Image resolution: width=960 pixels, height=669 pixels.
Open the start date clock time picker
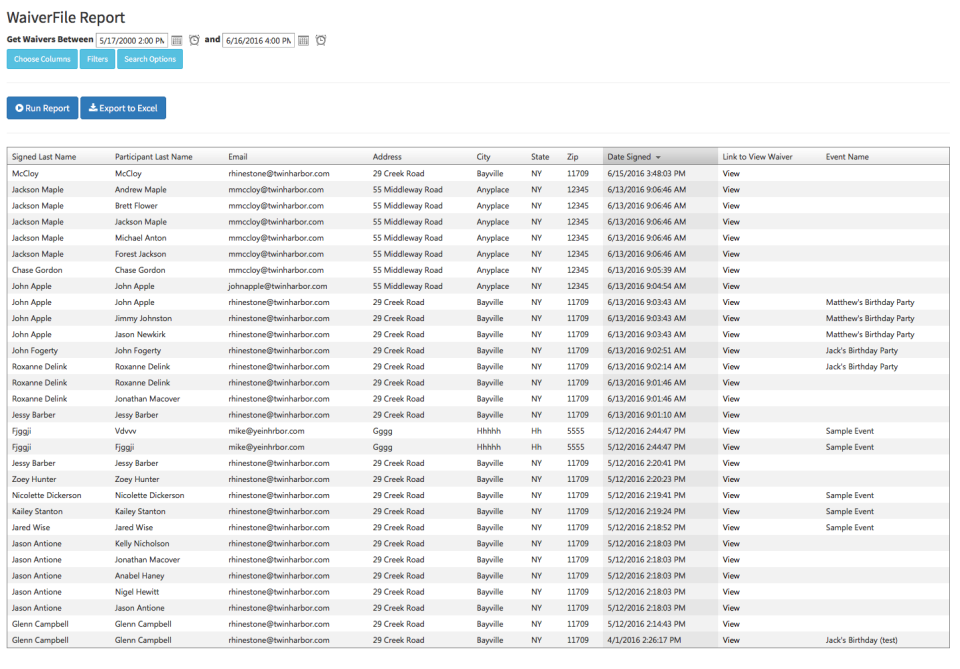[x=195, y=40]
